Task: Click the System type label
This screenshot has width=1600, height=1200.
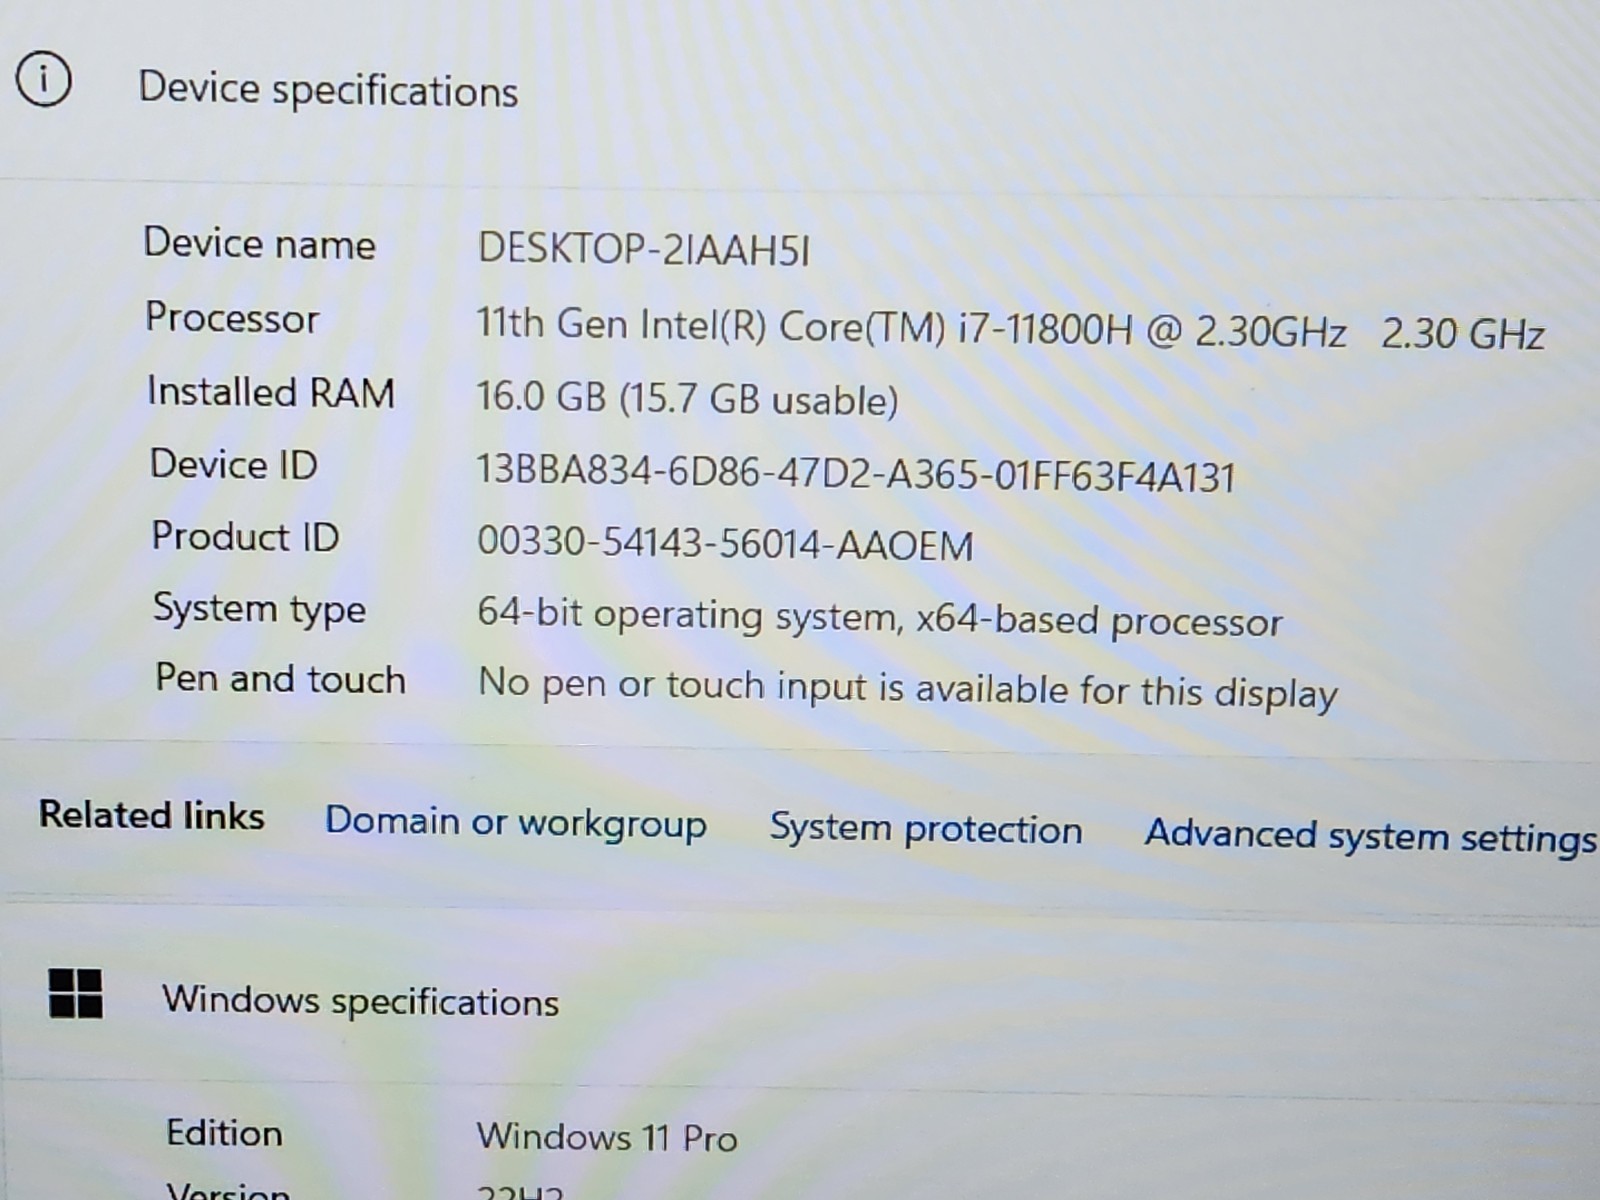Action: [x=260, y=609]
